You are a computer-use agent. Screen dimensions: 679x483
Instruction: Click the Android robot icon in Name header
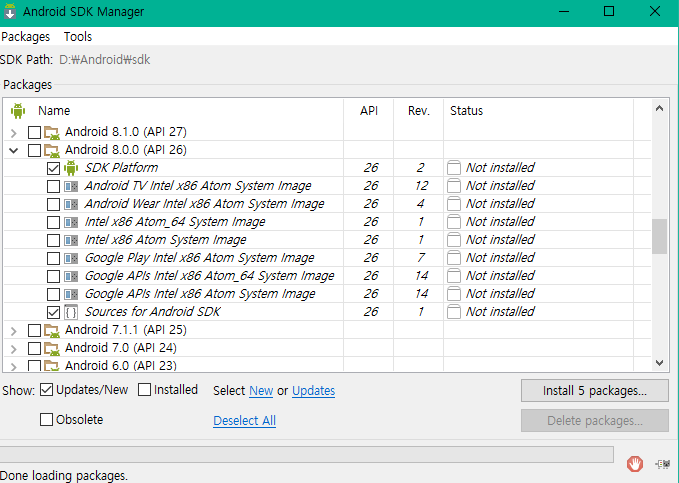(18, 111)
